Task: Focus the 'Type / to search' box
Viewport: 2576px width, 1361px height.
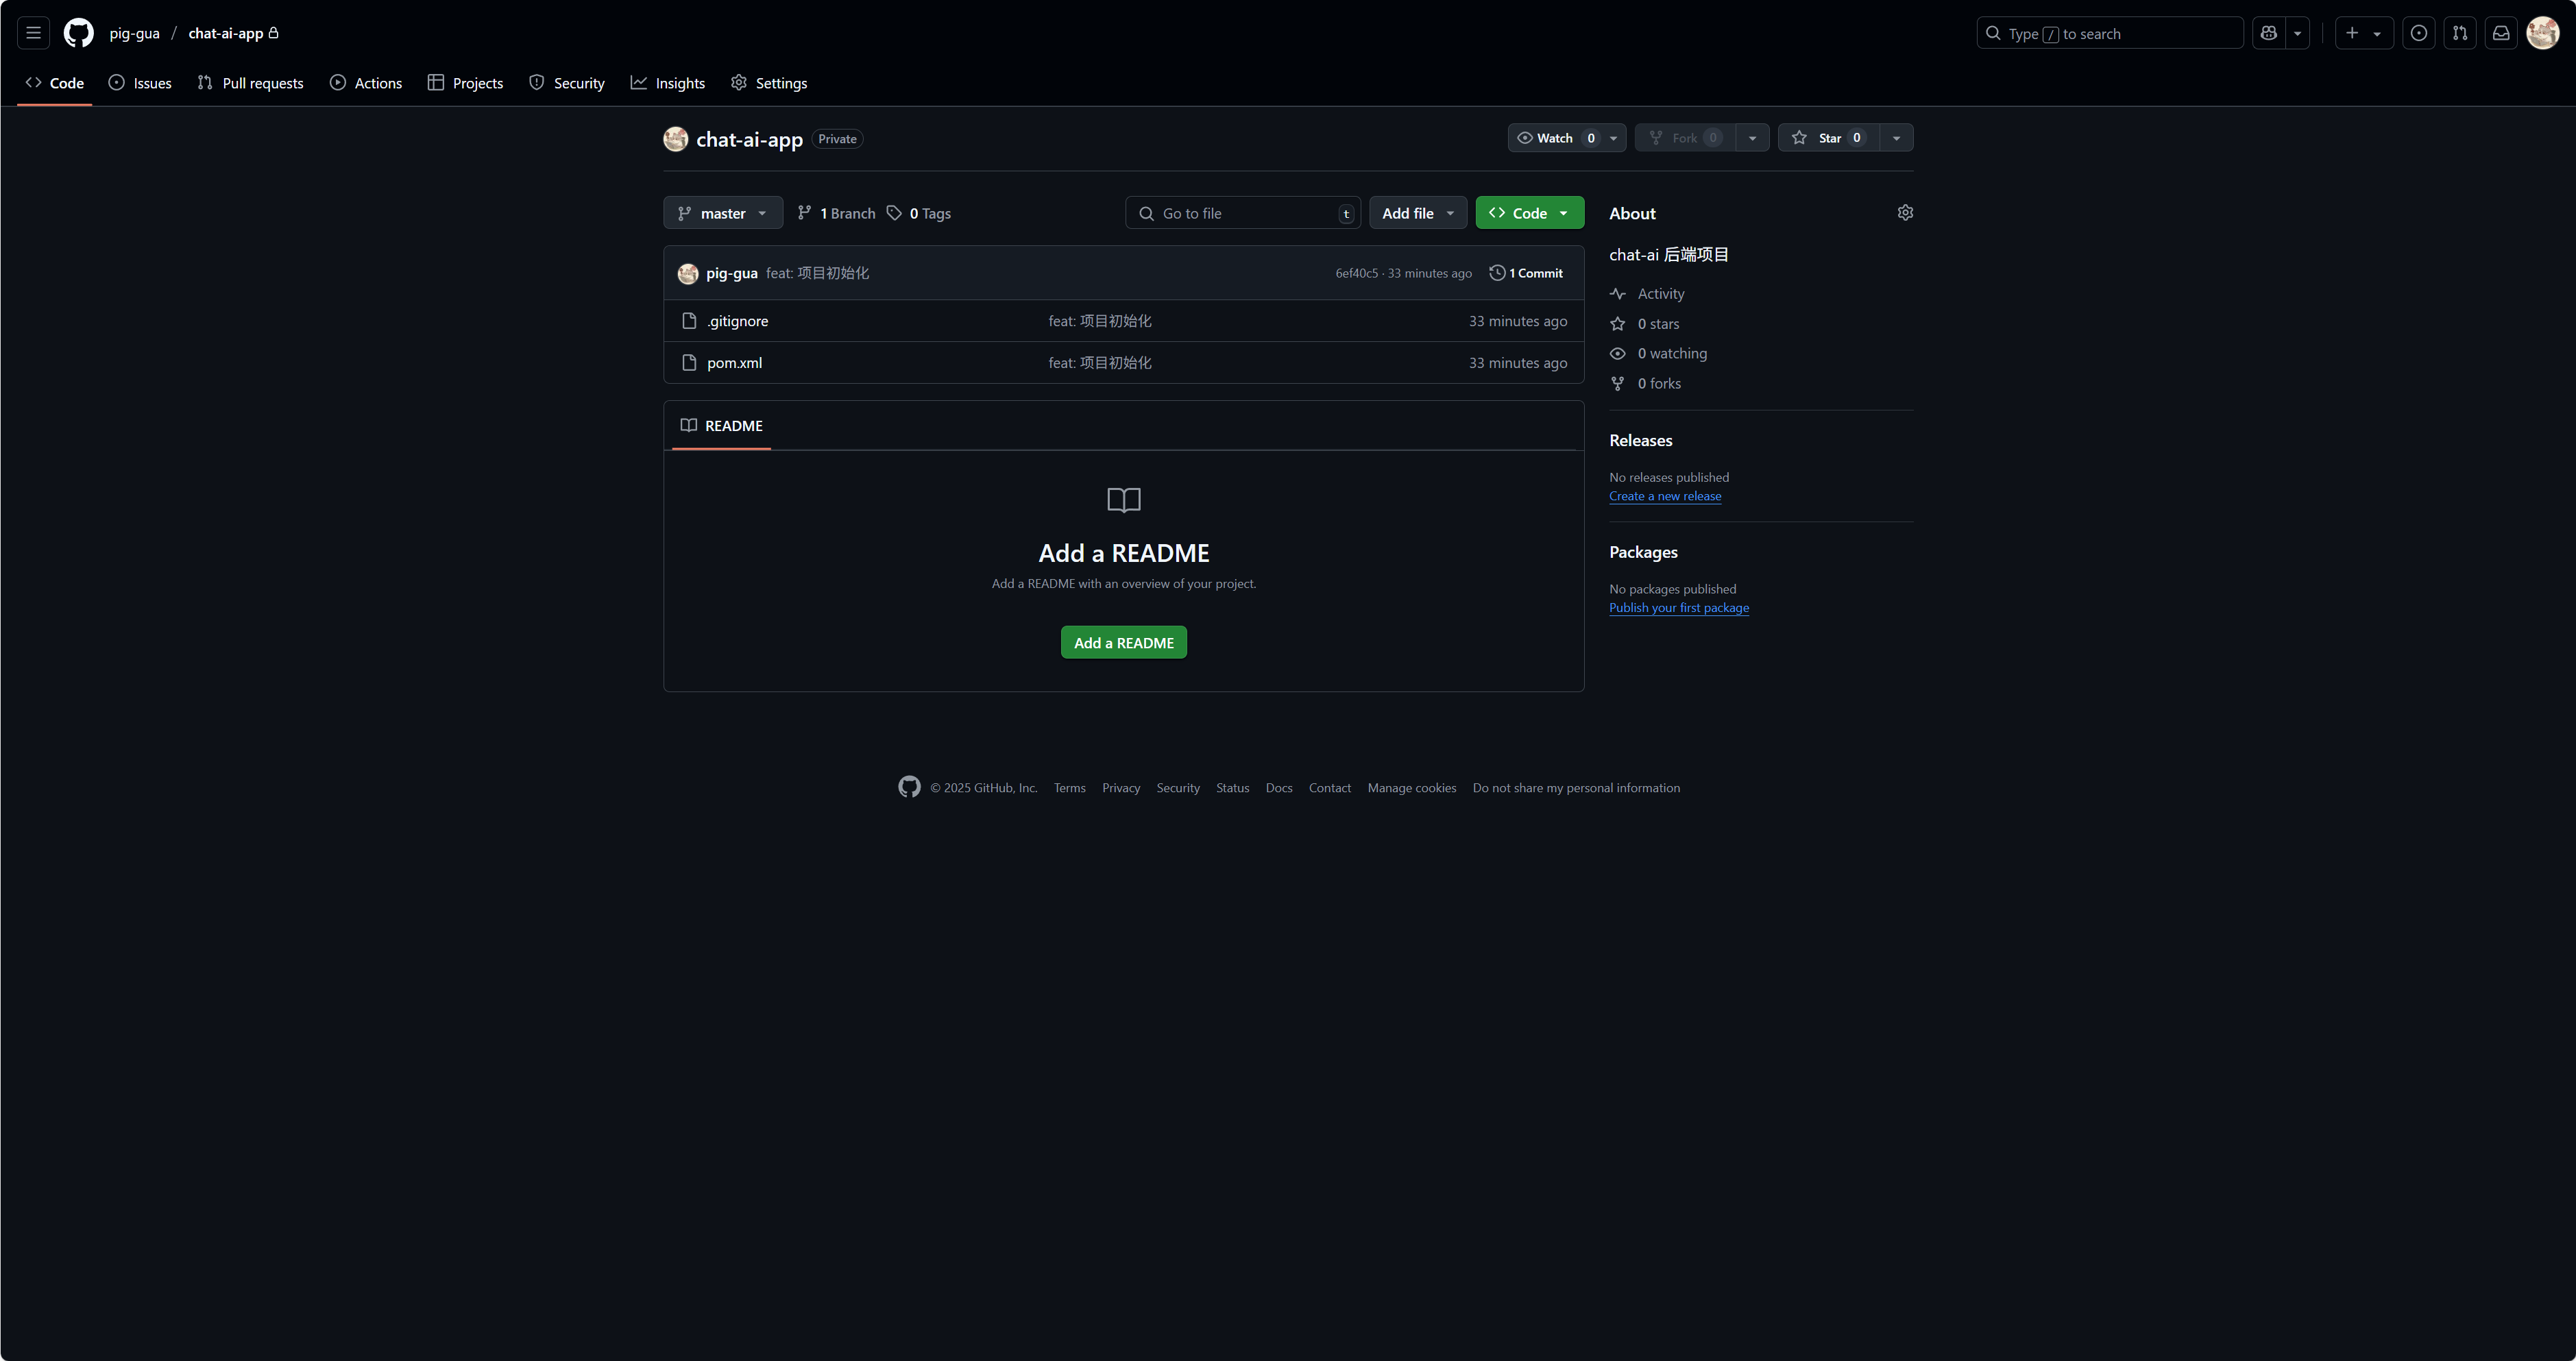Action: pyautogui.click(x=2109, y=33)
